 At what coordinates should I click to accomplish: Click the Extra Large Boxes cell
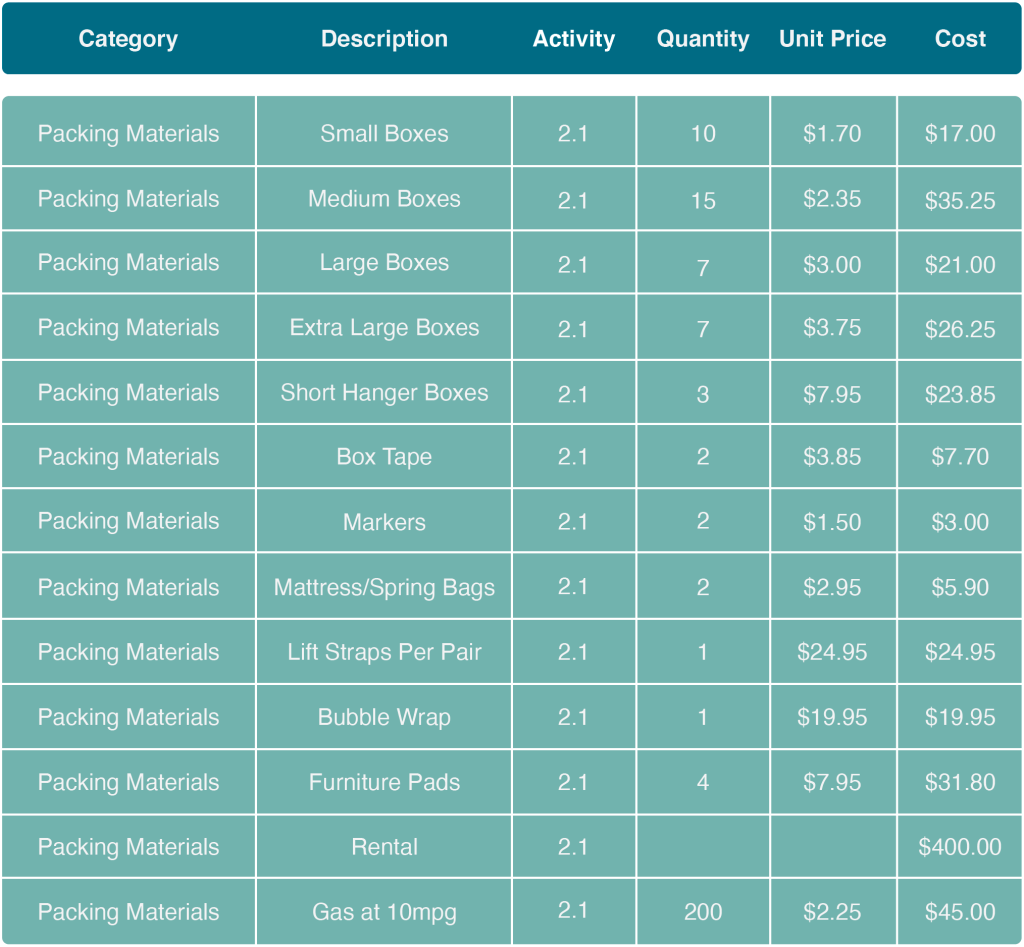pyautogui.click(x=384, y=328)
